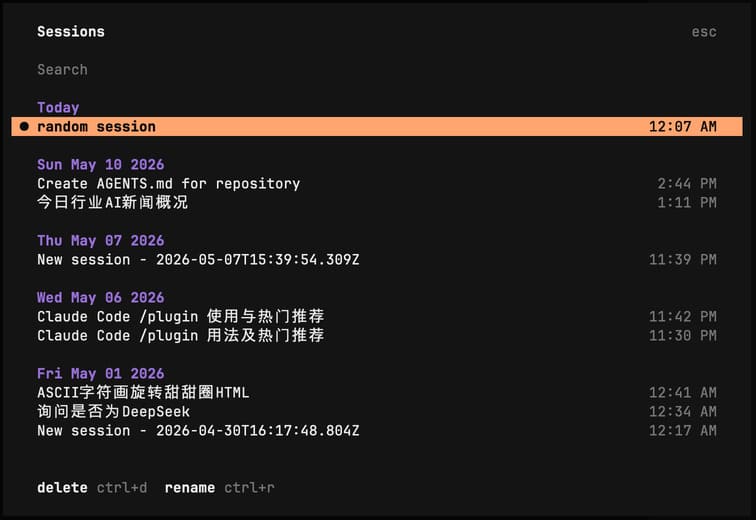The width and height of the screenshot is (756, 520).
Task: Click the ctrl+r shortcut hint
Action: click(249, 487)
